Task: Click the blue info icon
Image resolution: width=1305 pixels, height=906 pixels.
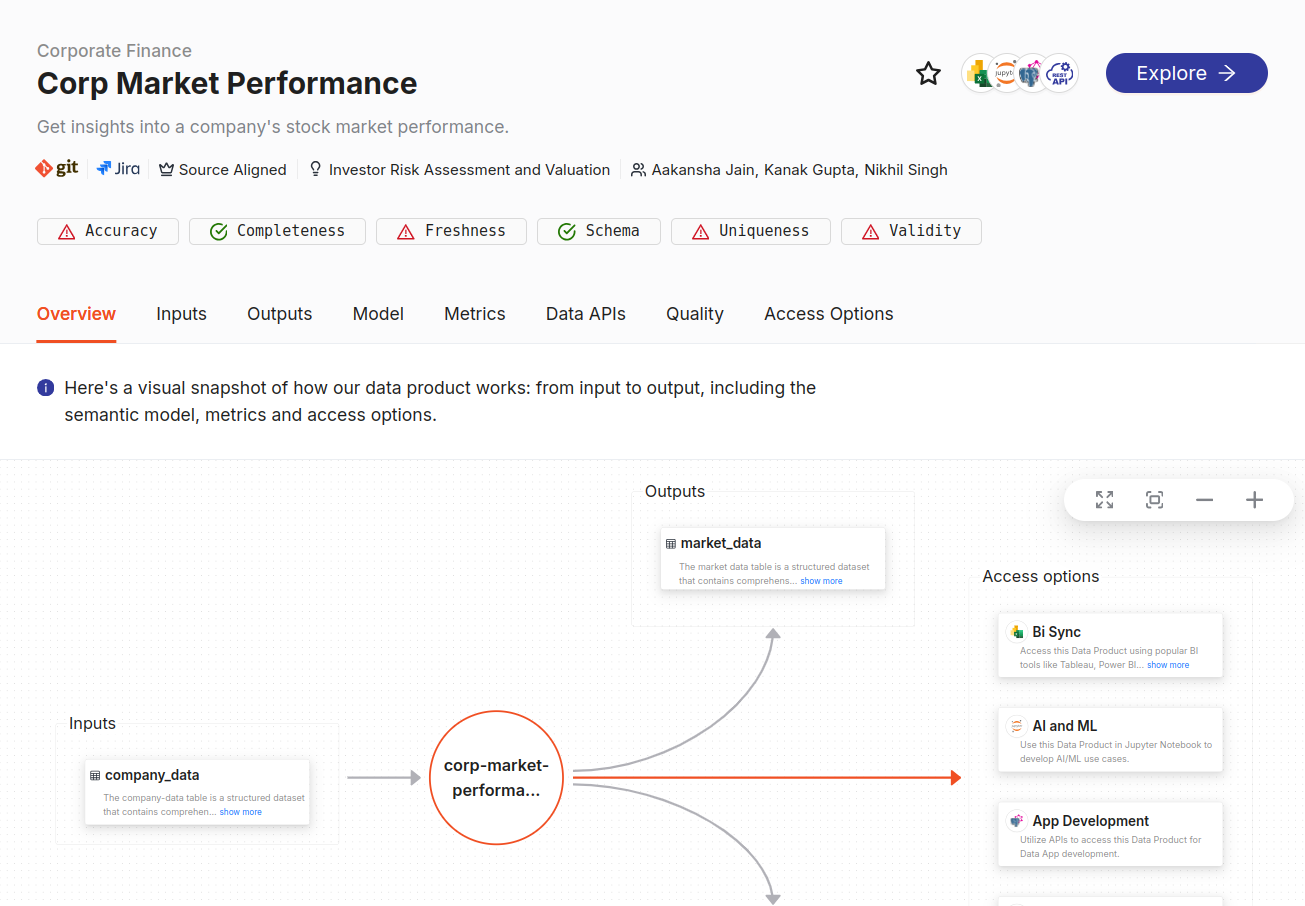Action: (45, 388)
